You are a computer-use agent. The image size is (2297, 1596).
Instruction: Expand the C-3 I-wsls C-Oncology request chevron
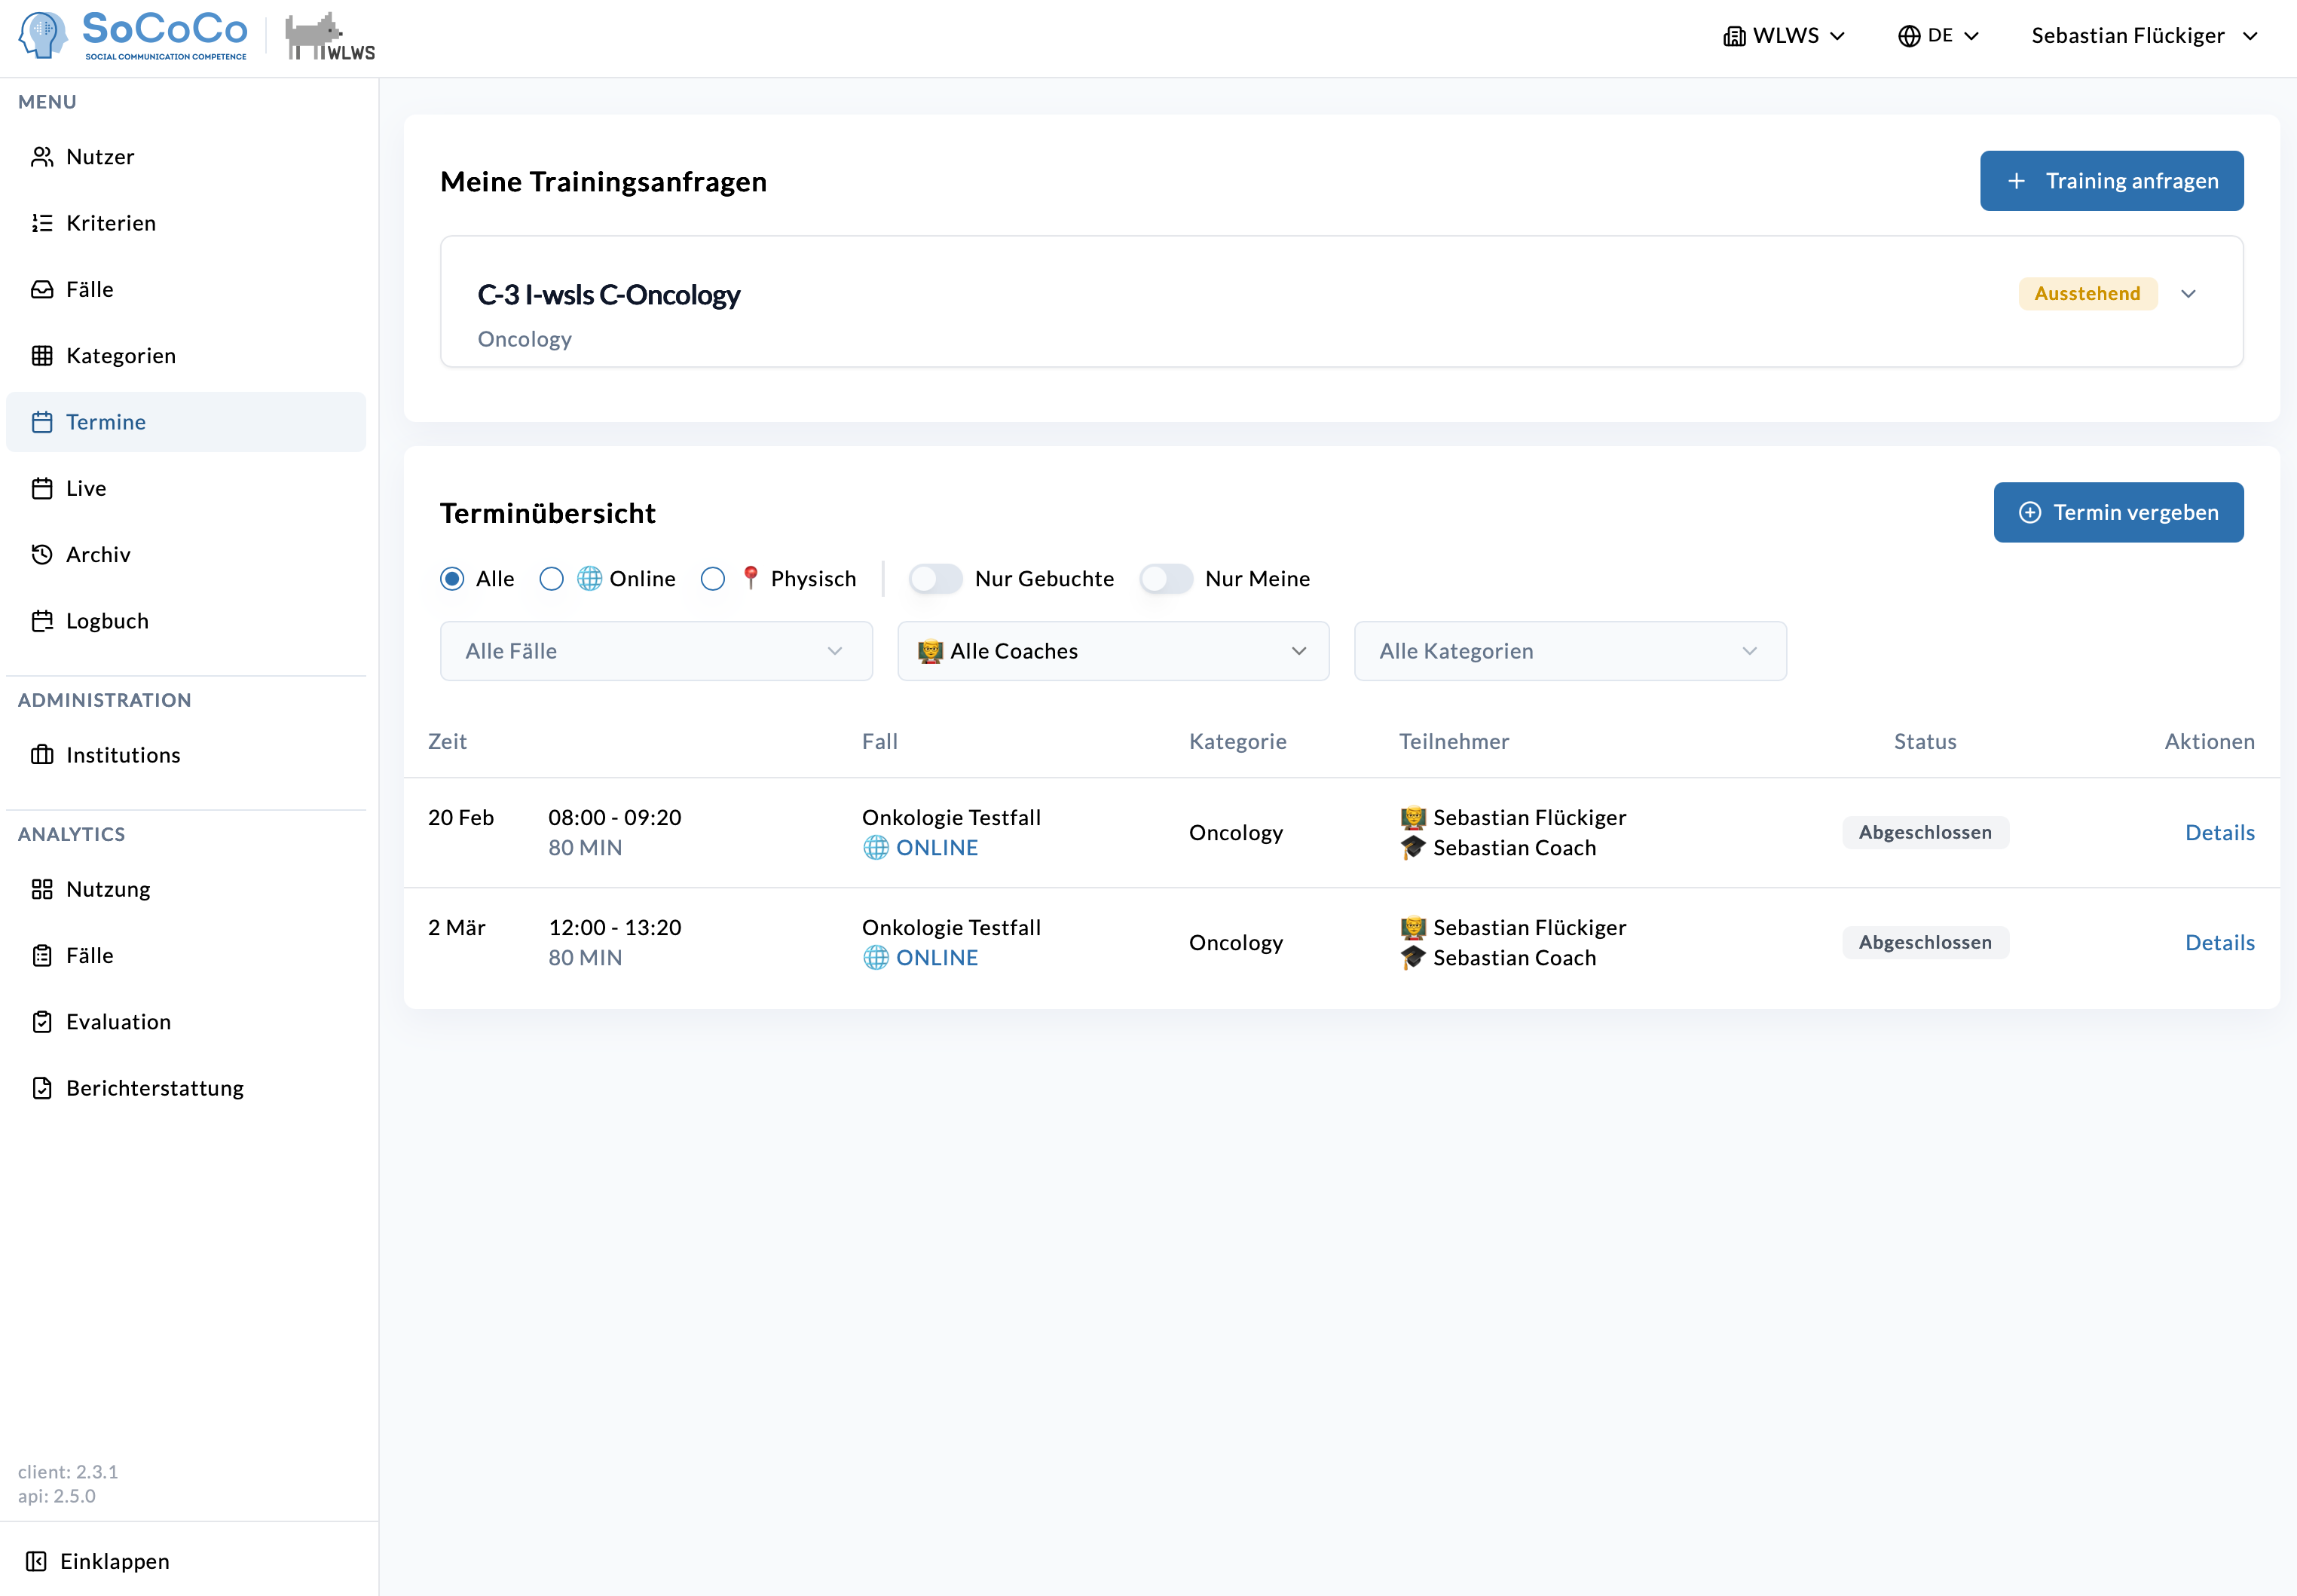pyautogui.click(x=2188, y=294)
